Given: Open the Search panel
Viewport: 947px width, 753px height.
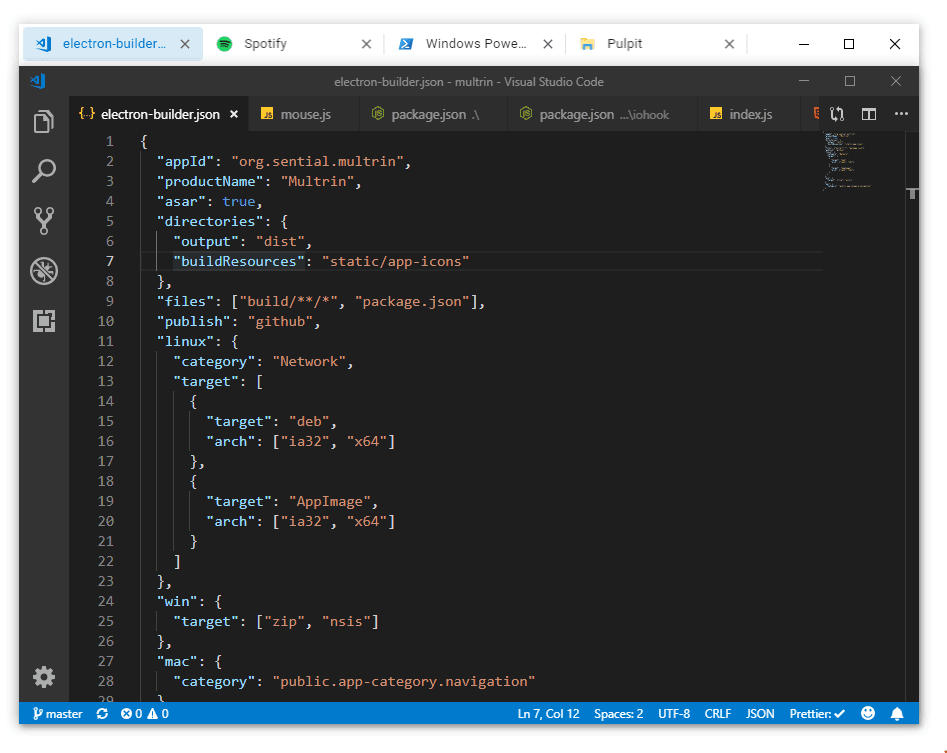Looking at the screenshot, I should [43, 171].
